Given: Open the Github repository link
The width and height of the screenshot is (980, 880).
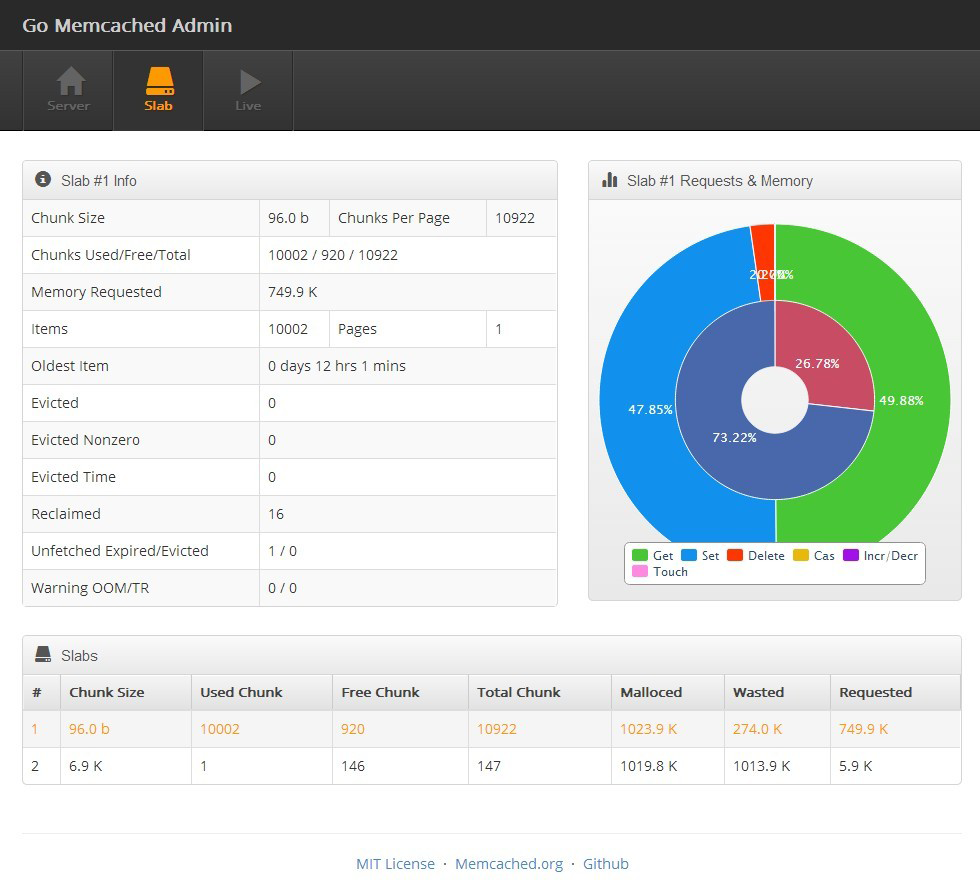Looking at the screenshot, I should point(605,863).
